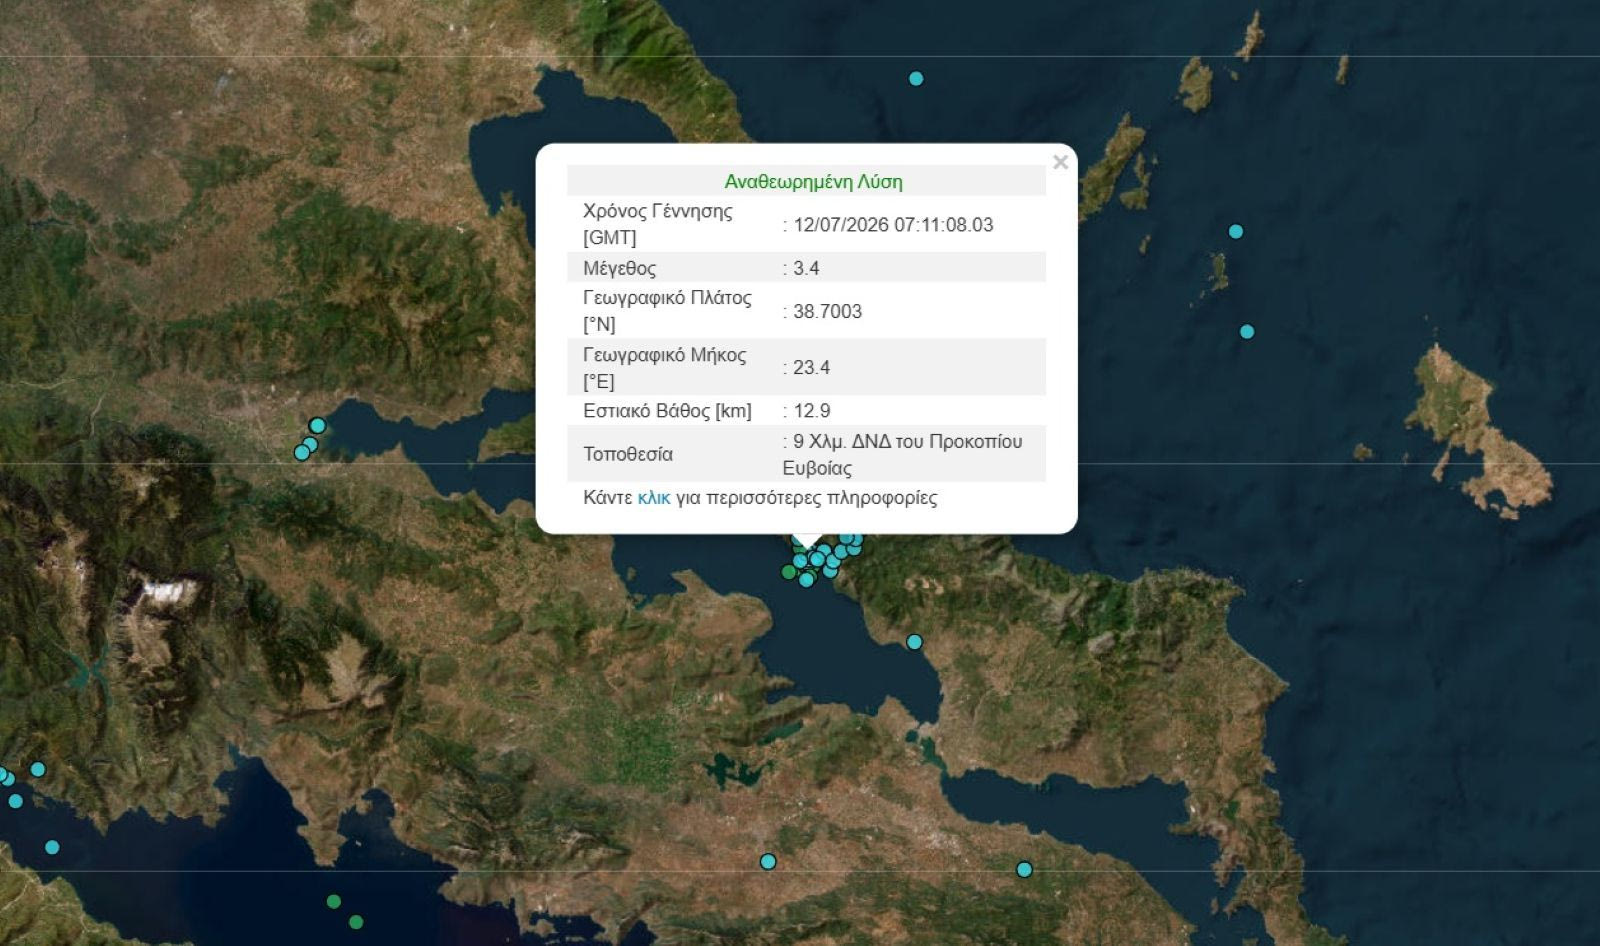
Task: Select origin time value '12/07/2026 07:11:08.03'
Action: tap(894, 225)
